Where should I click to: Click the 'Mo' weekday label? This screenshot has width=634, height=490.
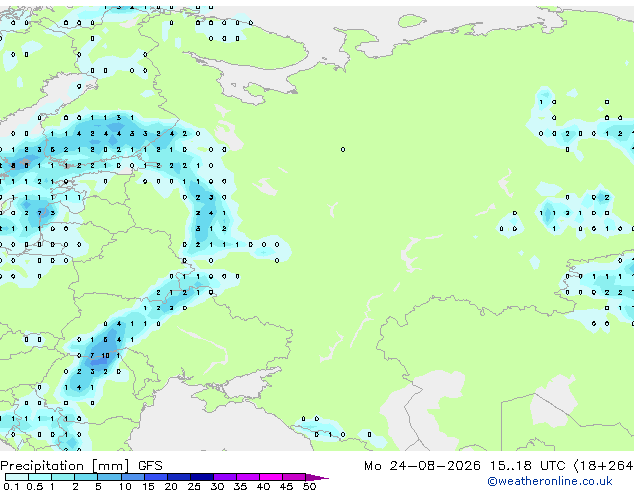(372, 466)
